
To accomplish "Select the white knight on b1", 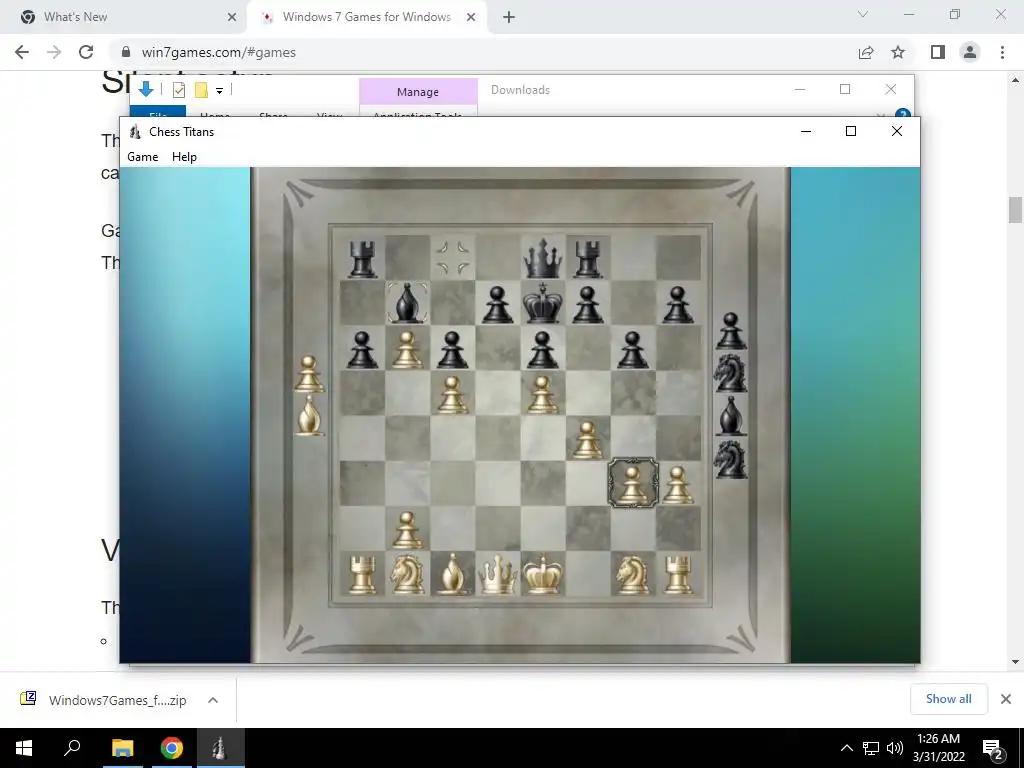I will click(408, 575).
